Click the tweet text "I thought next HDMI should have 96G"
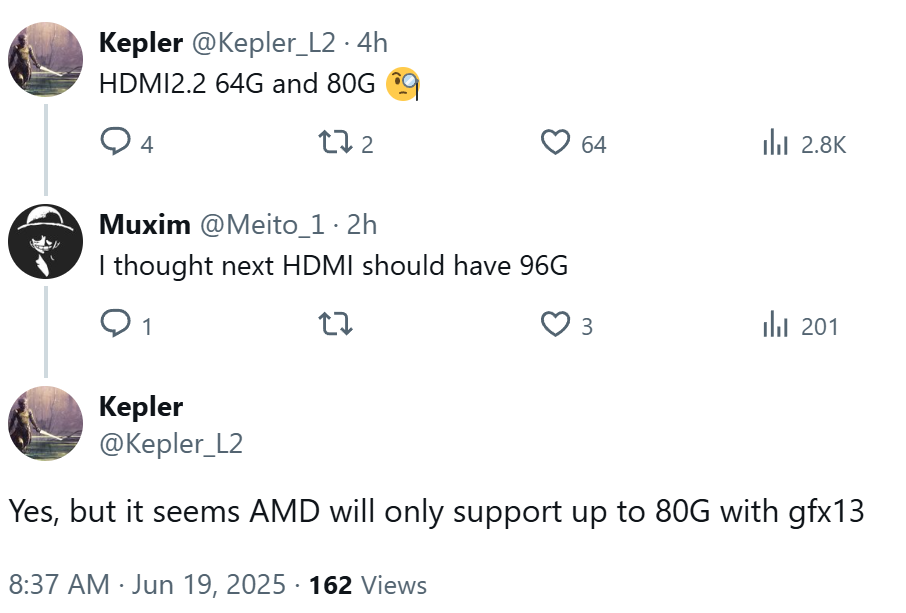The height and width of the screenshot is (613, 906). (x=333, y=266)
